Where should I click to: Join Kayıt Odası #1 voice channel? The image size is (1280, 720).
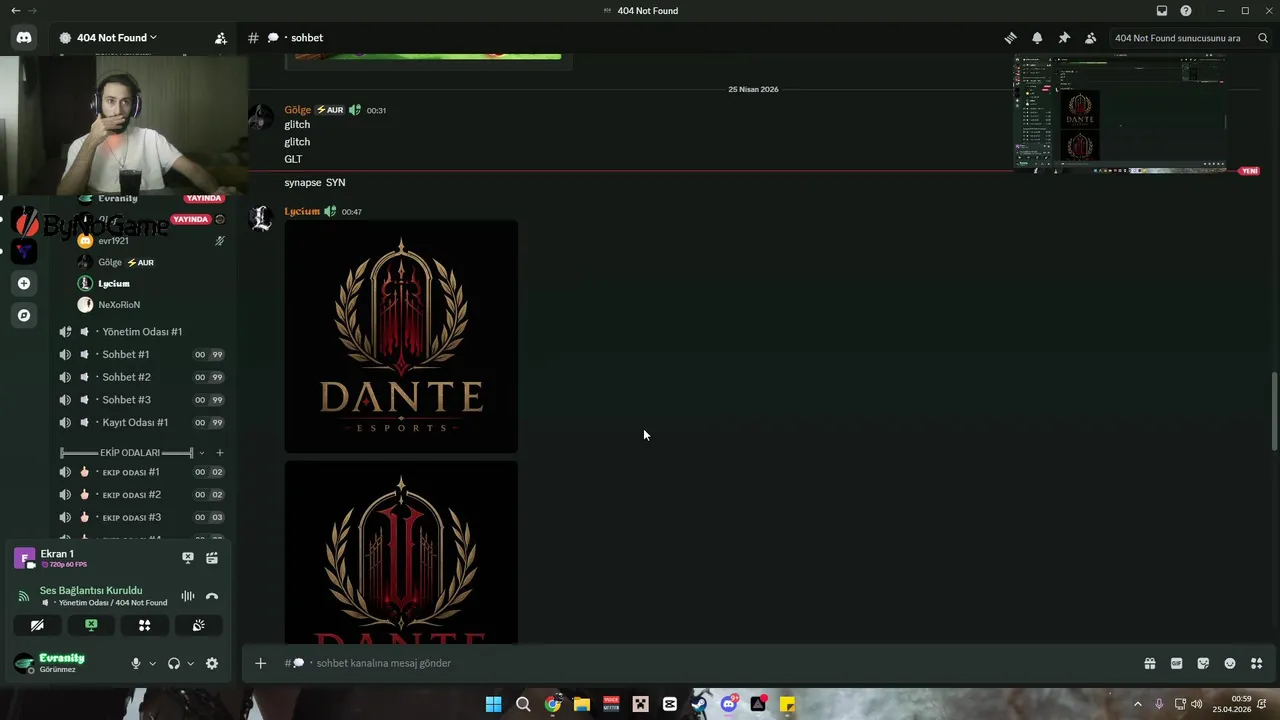pyautogui.click(x=143, y=422)
